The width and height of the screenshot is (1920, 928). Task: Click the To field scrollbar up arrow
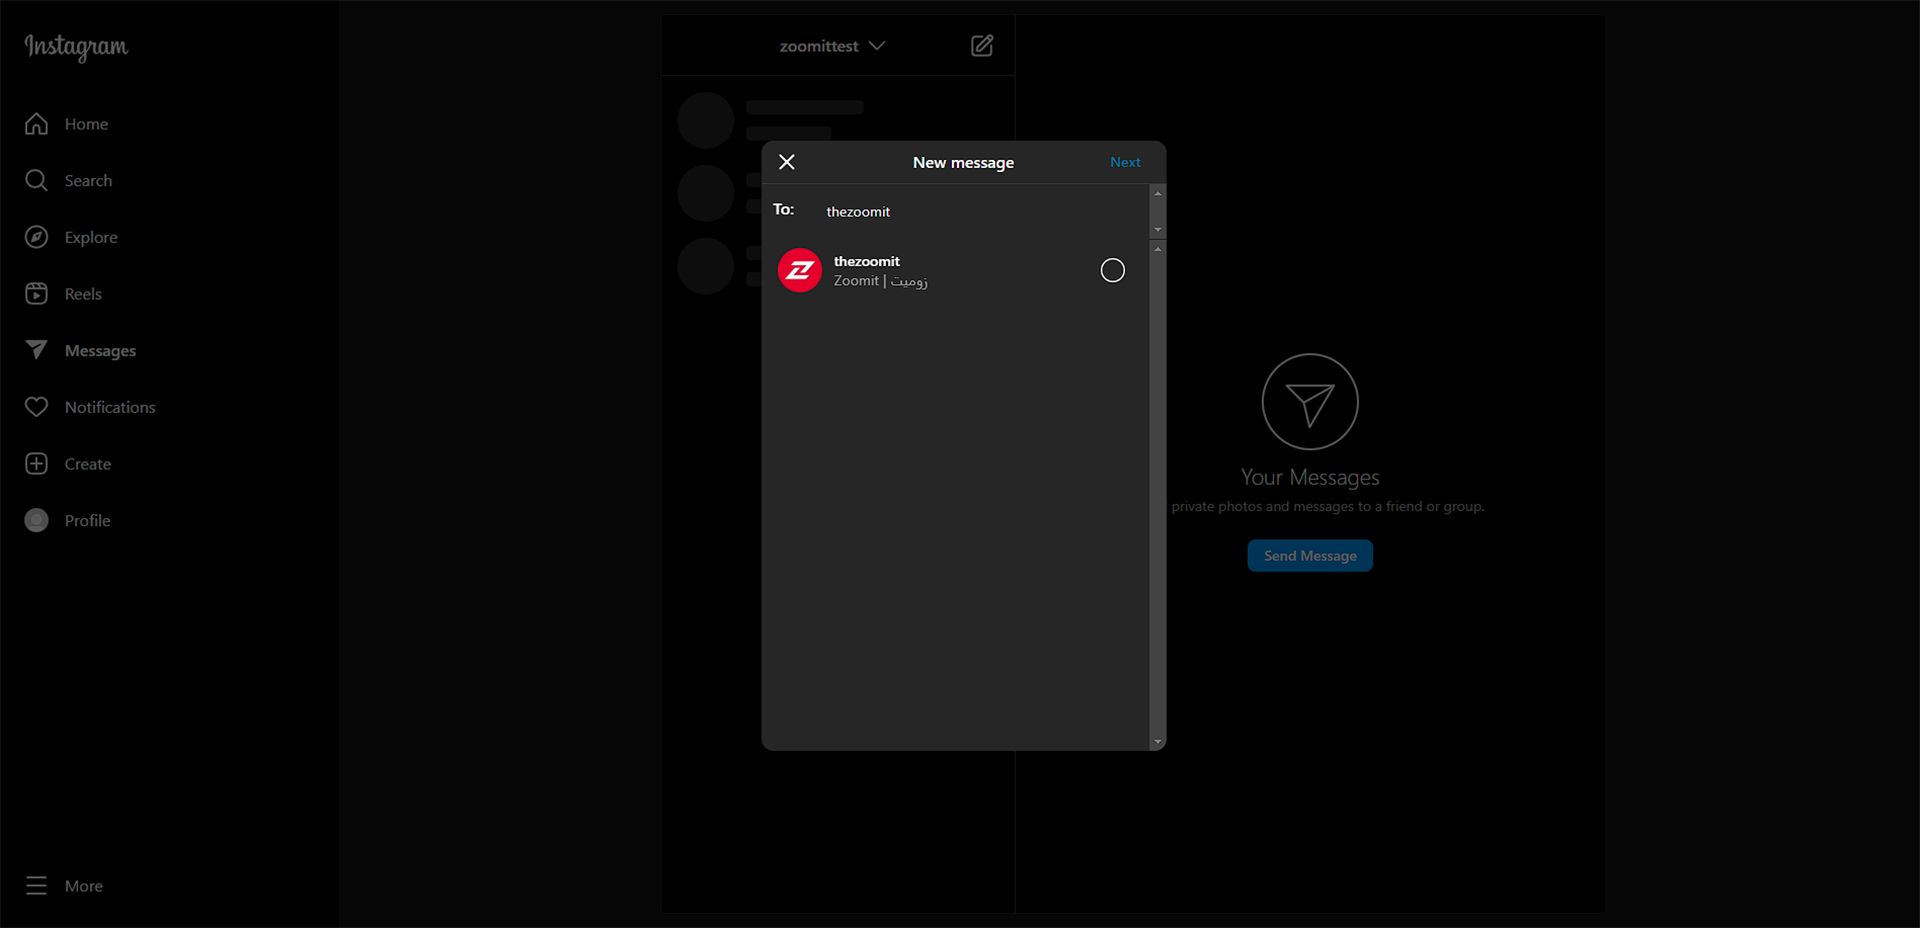(1158, 192)
